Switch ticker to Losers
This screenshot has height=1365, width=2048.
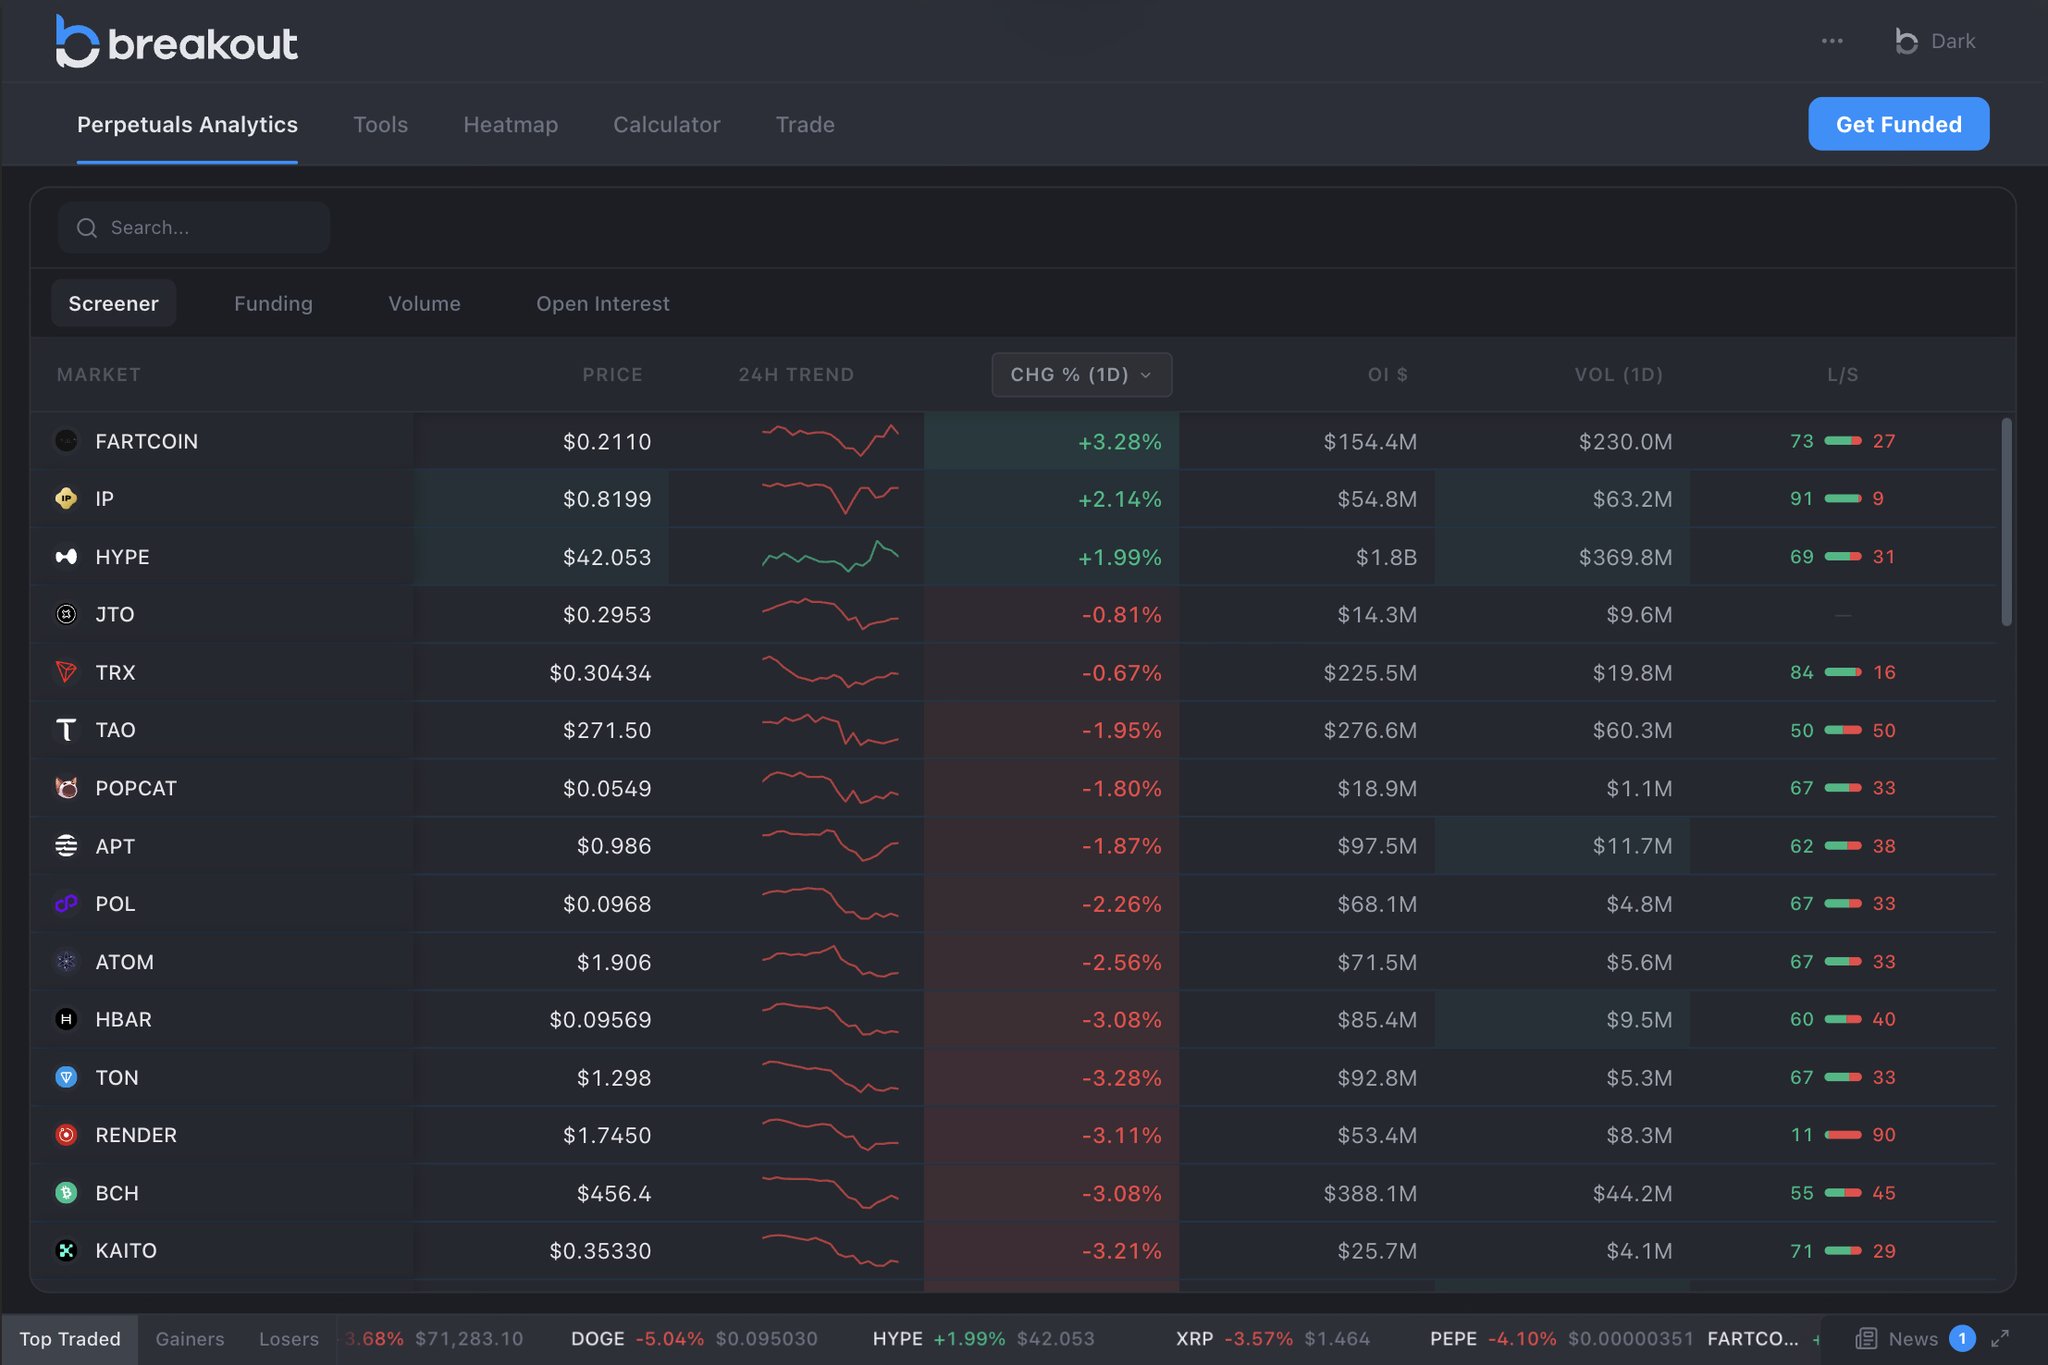[x=288, y=1339]
